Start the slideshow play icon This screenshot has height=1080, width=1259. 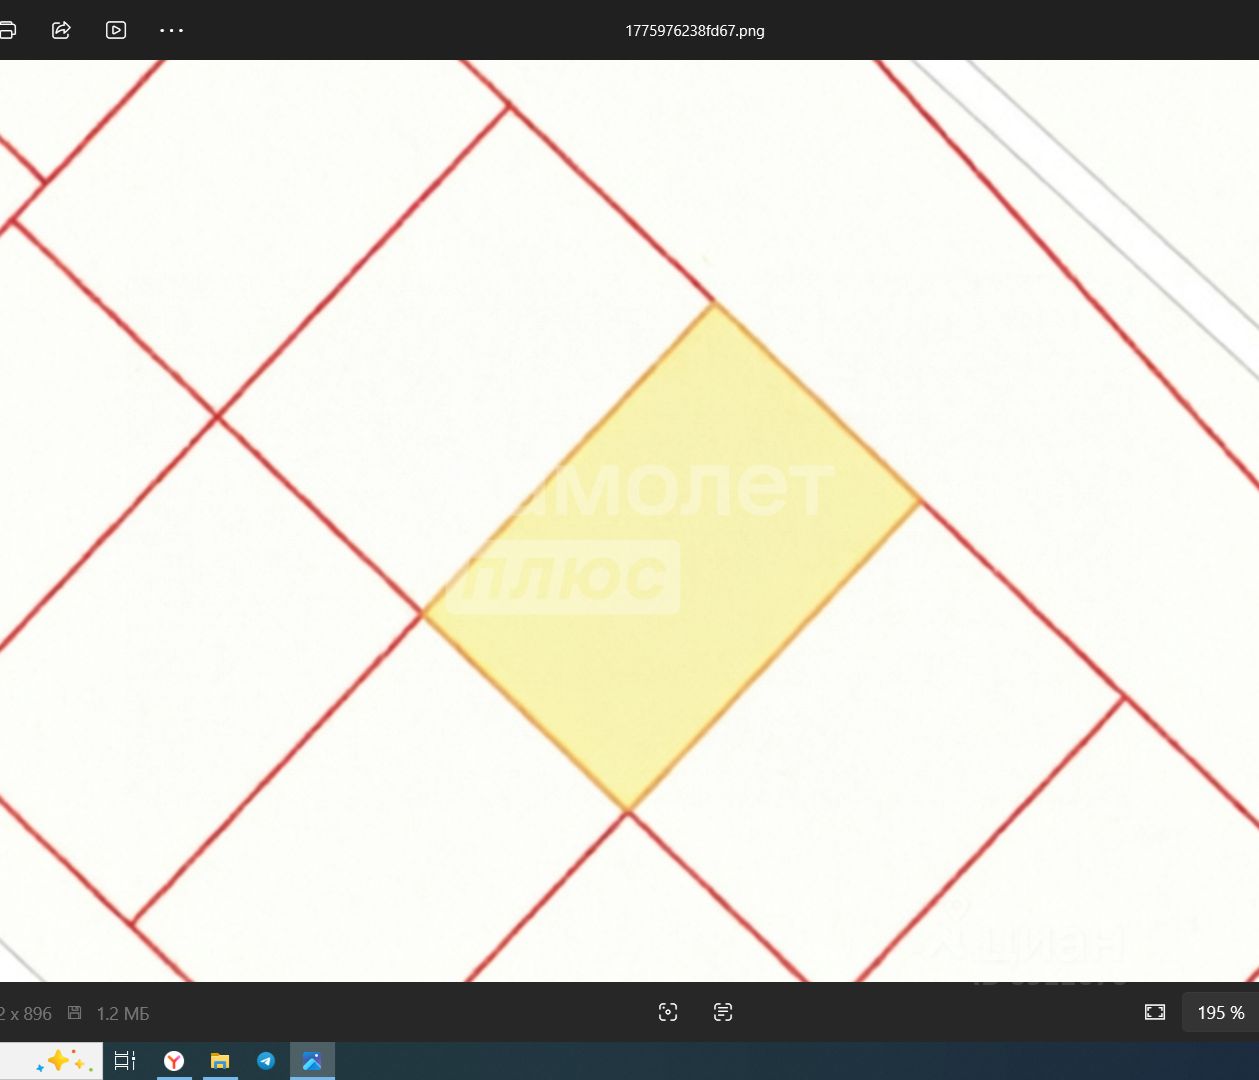116,30
